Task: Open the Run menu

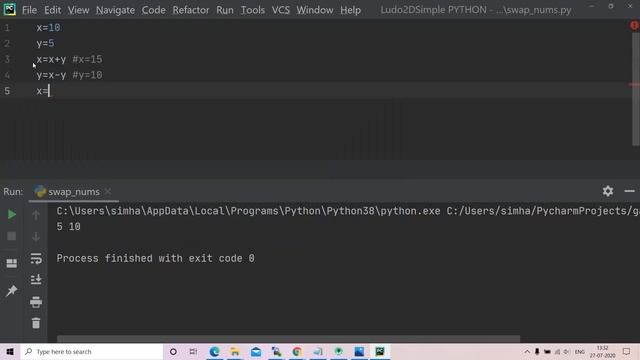Action: tap(224, 10)
